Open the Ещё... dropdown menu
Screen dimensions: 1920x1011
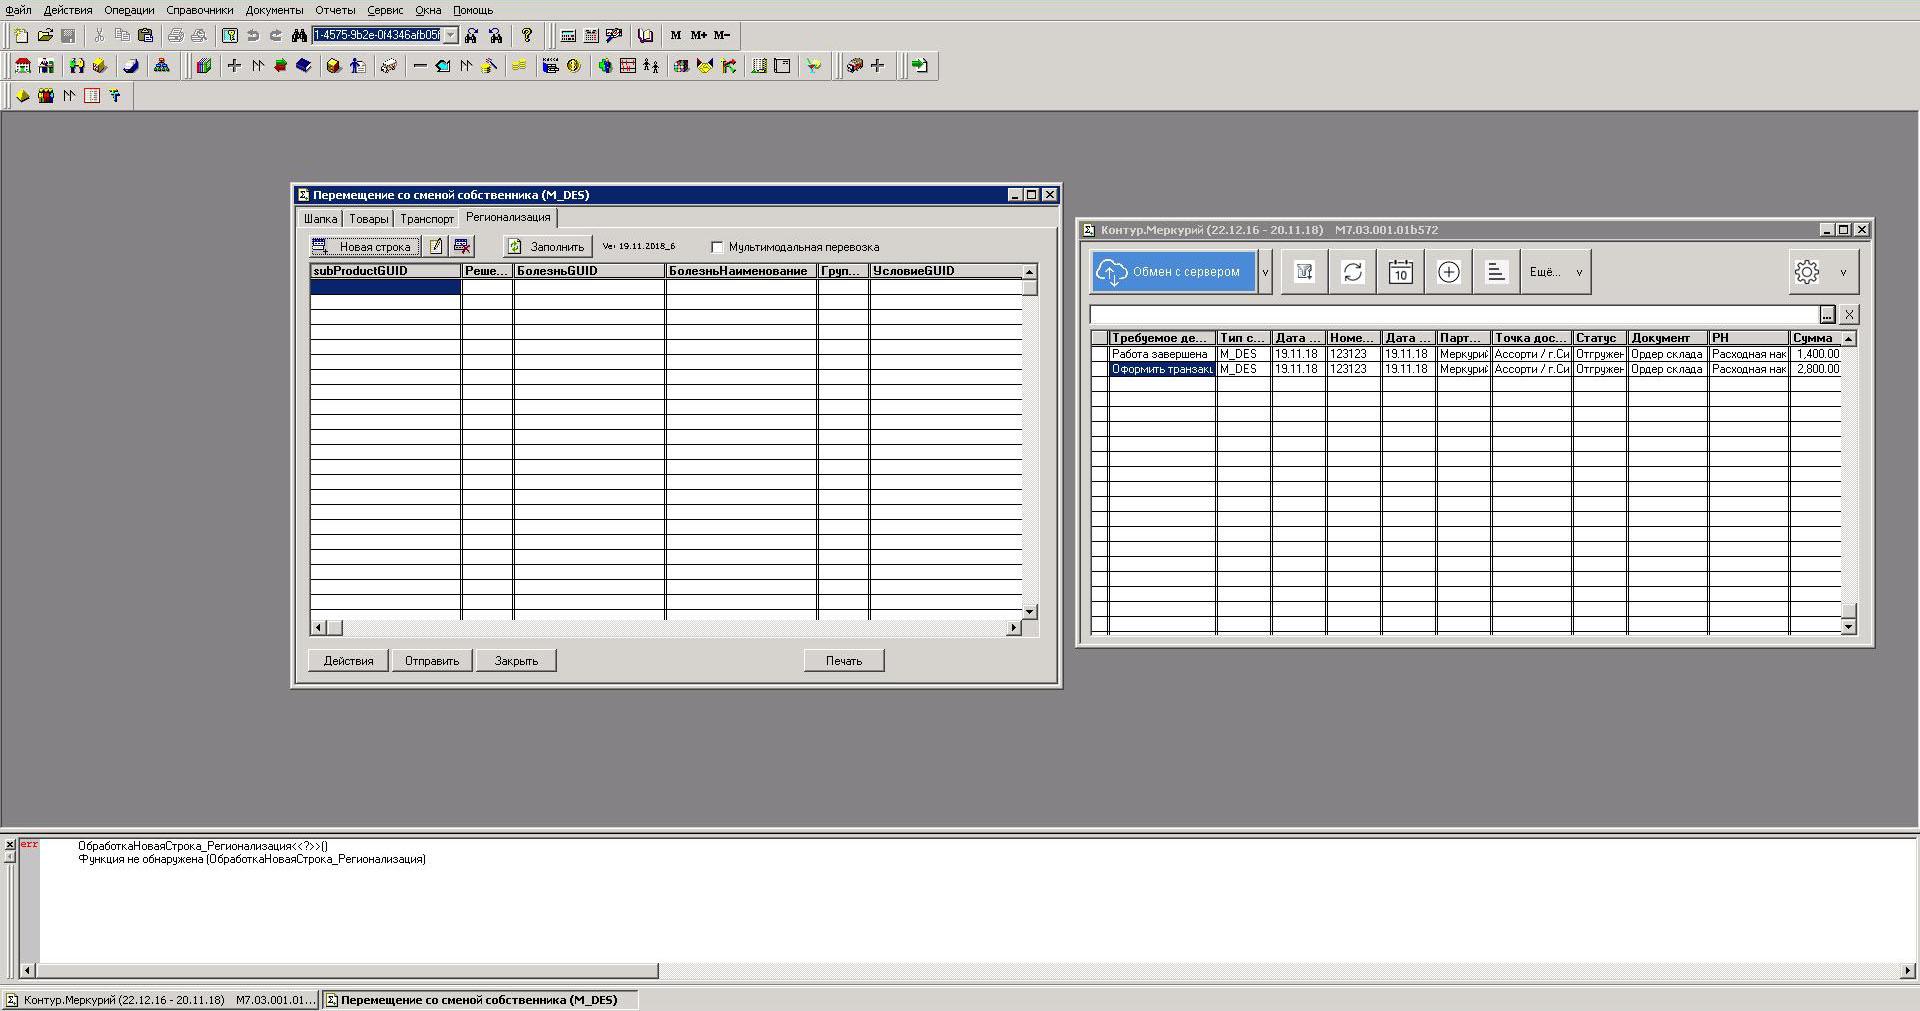point(1555,272)
